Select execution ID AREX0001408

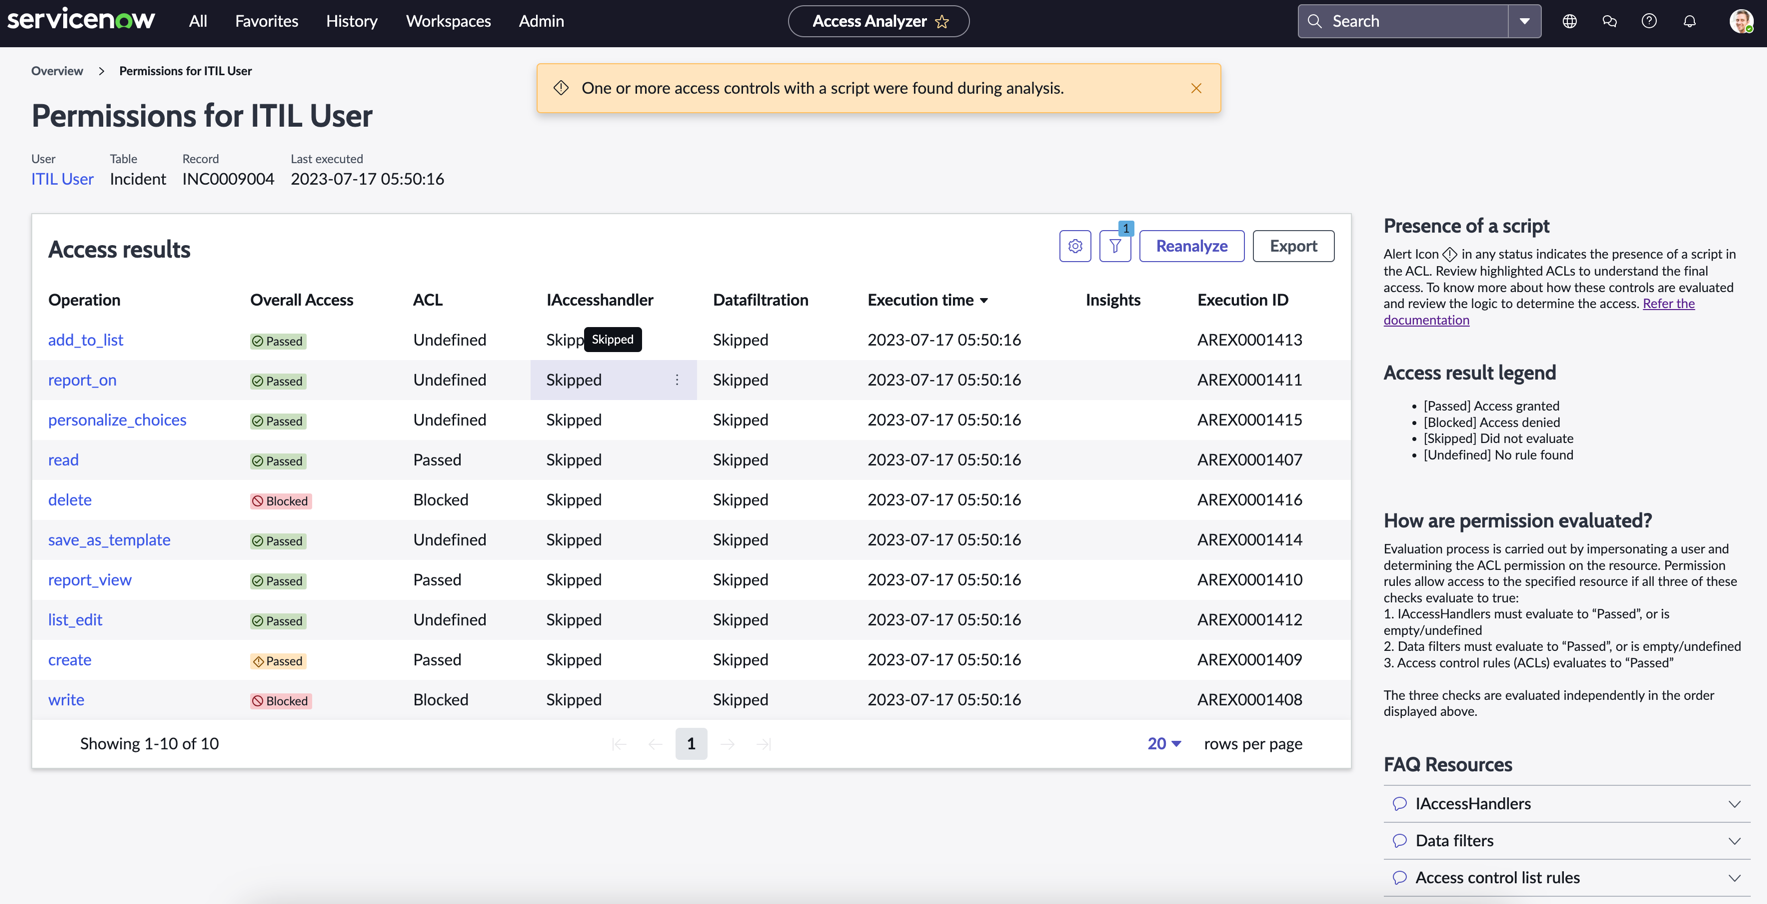tap(1250, 700)
